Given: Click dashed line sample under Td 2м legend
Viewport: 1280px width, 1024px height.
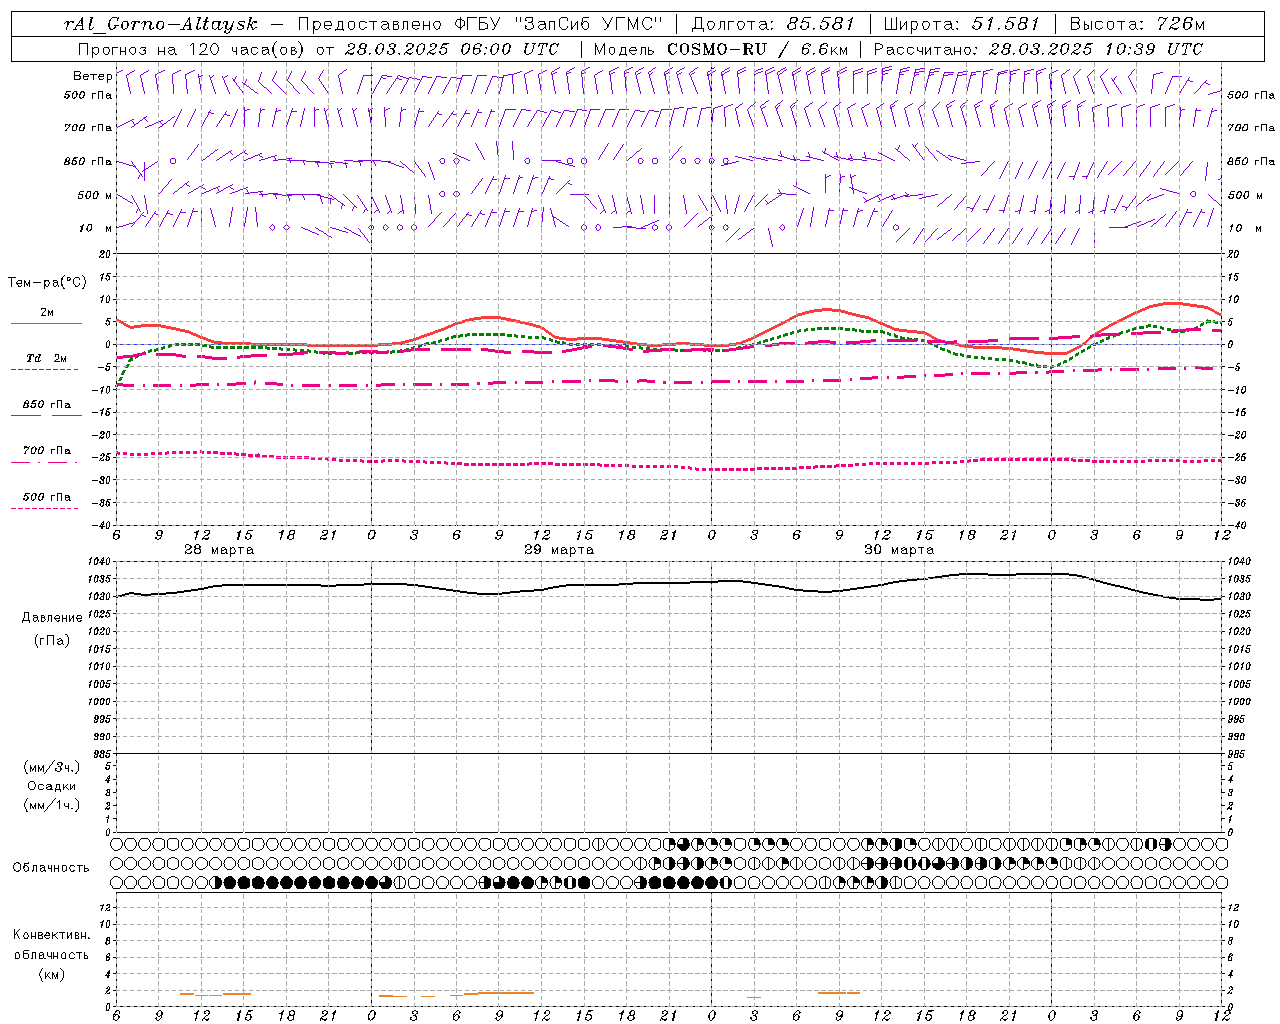Looking at the screenshot, I should click(x=45, y=370).
